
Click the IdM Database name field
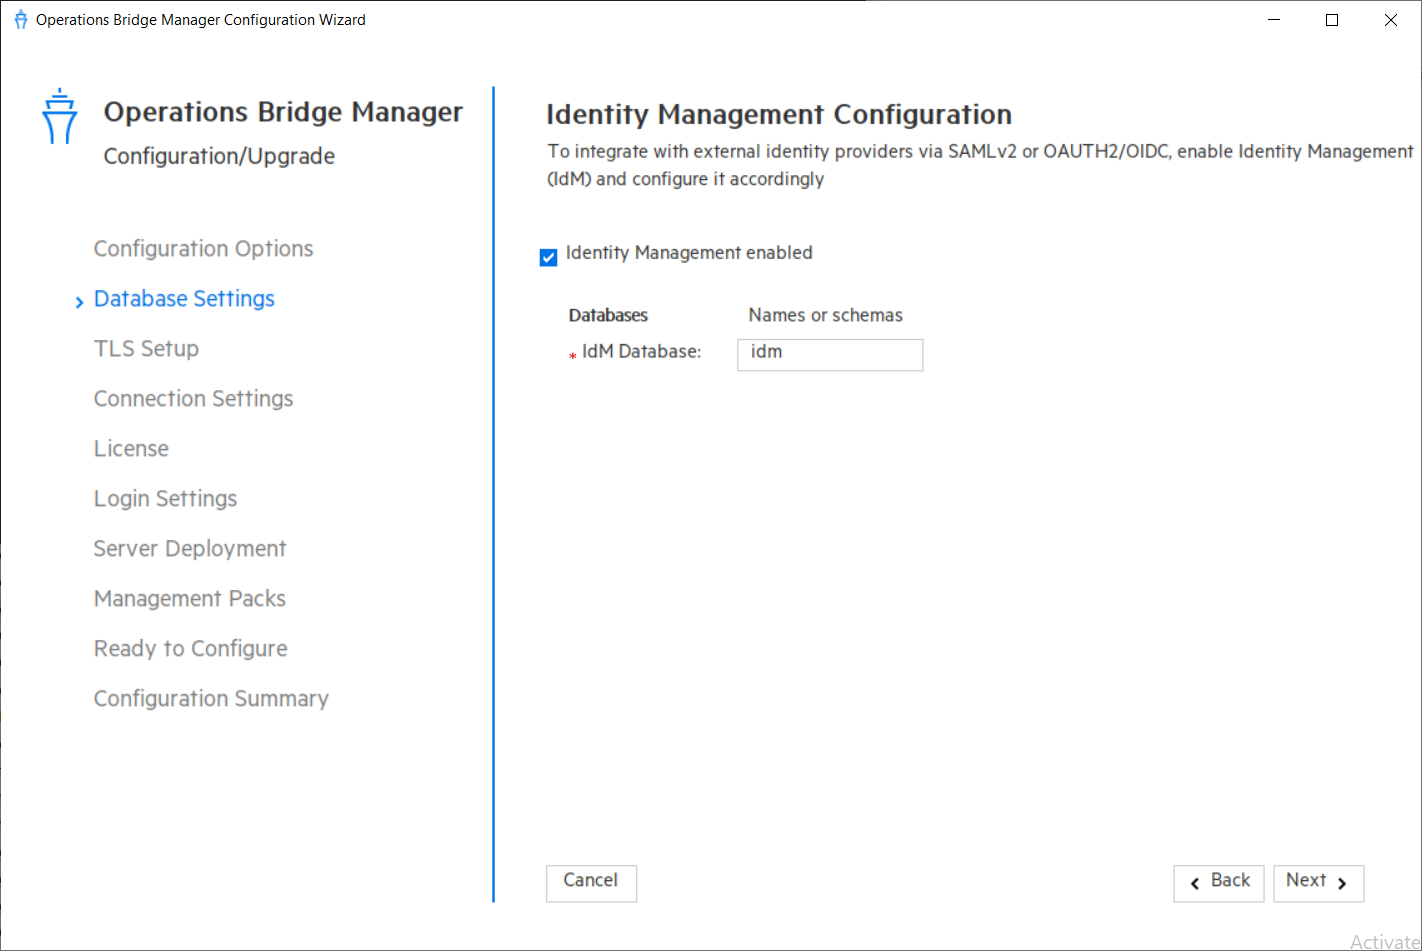point(830,354)
